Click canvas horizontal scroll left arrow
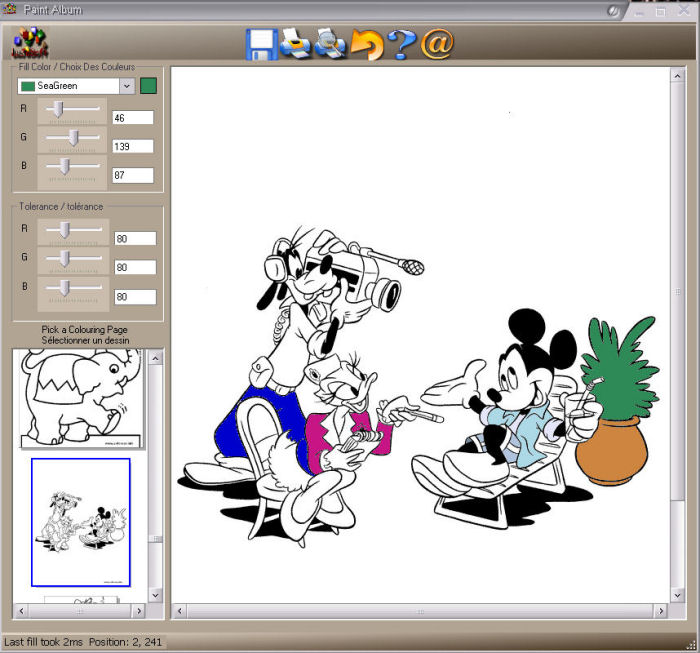The height and width of the screenshot is (653, 700). (x=179, y=611)
